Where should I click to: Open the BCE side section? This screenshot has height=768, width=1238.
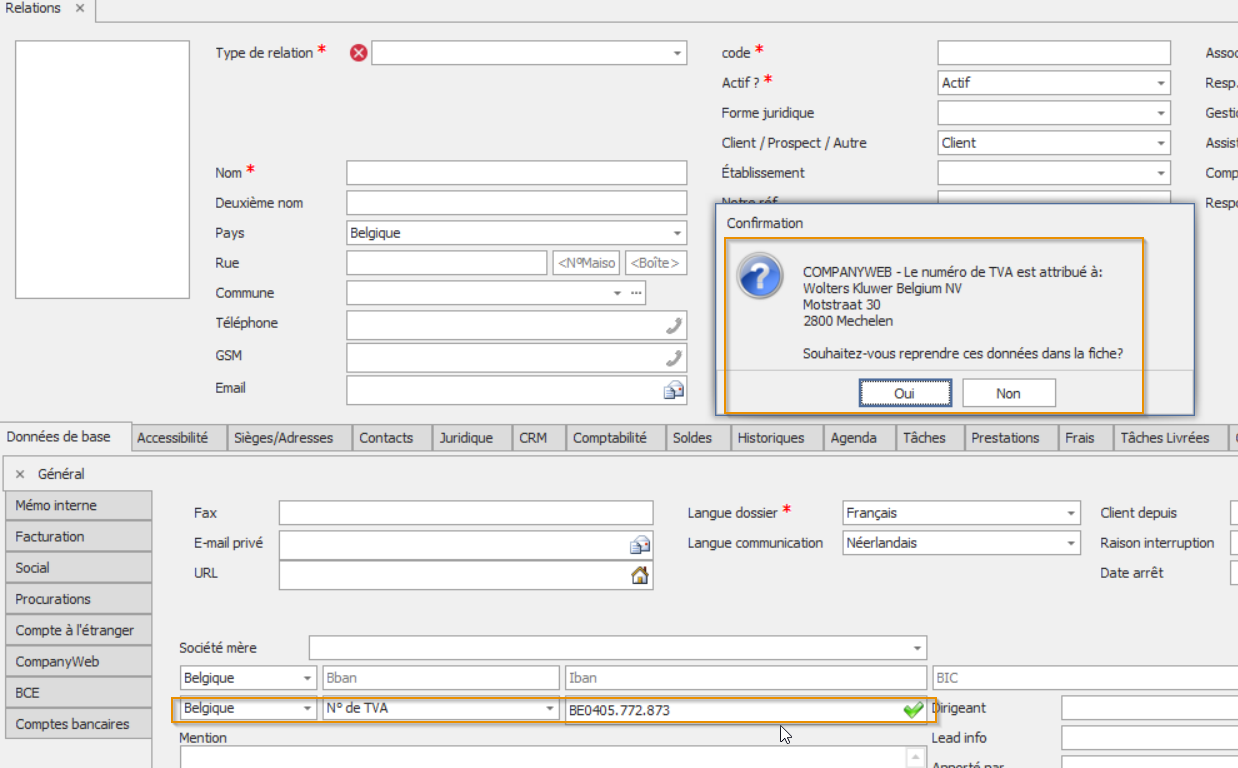pos(79,693)
